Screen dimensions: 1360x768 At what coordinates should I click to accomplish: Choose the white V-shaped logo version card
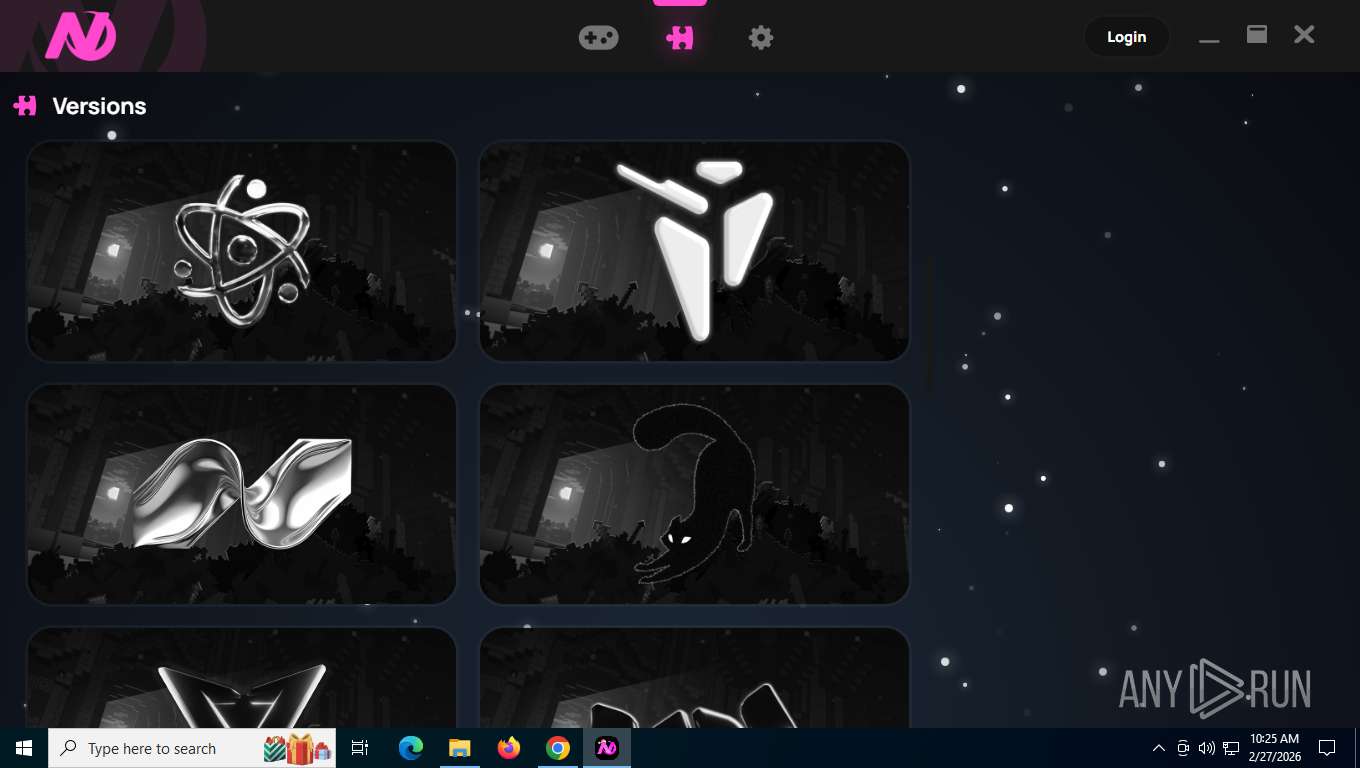coord(694,251)
